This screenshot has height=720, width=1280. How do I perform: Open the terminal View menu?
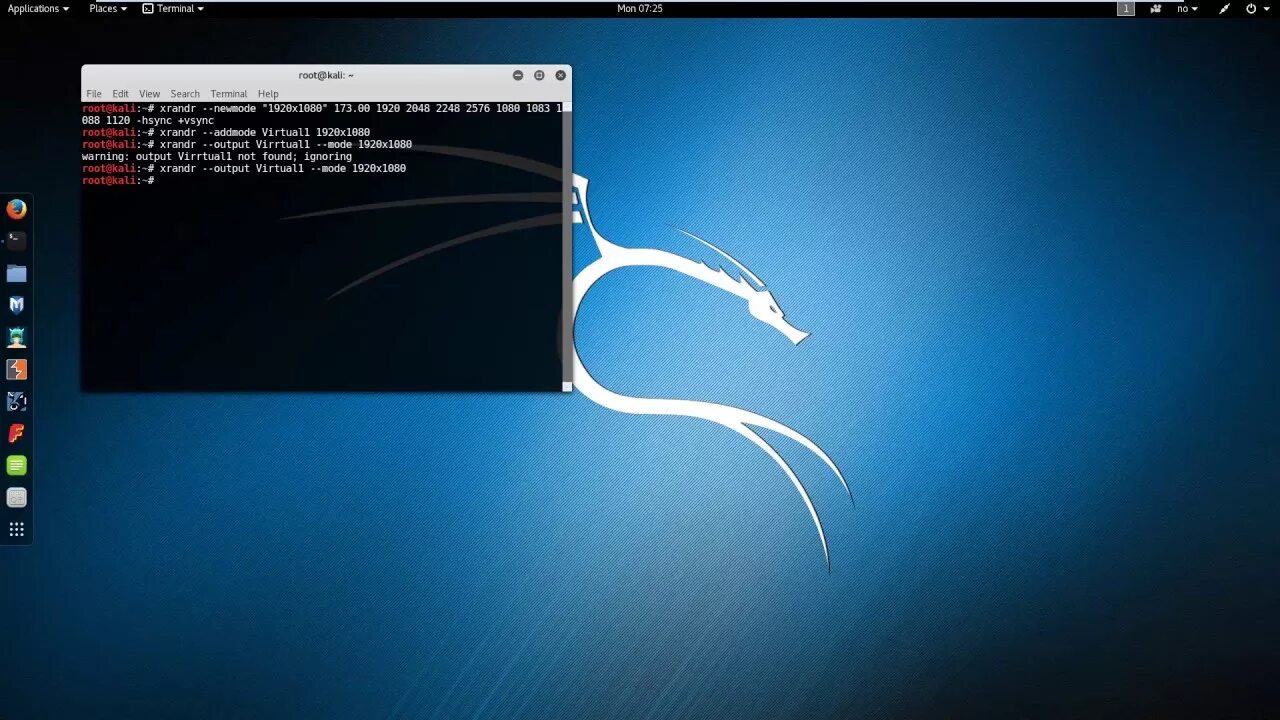pyautogui.click(x=149, y=94)
